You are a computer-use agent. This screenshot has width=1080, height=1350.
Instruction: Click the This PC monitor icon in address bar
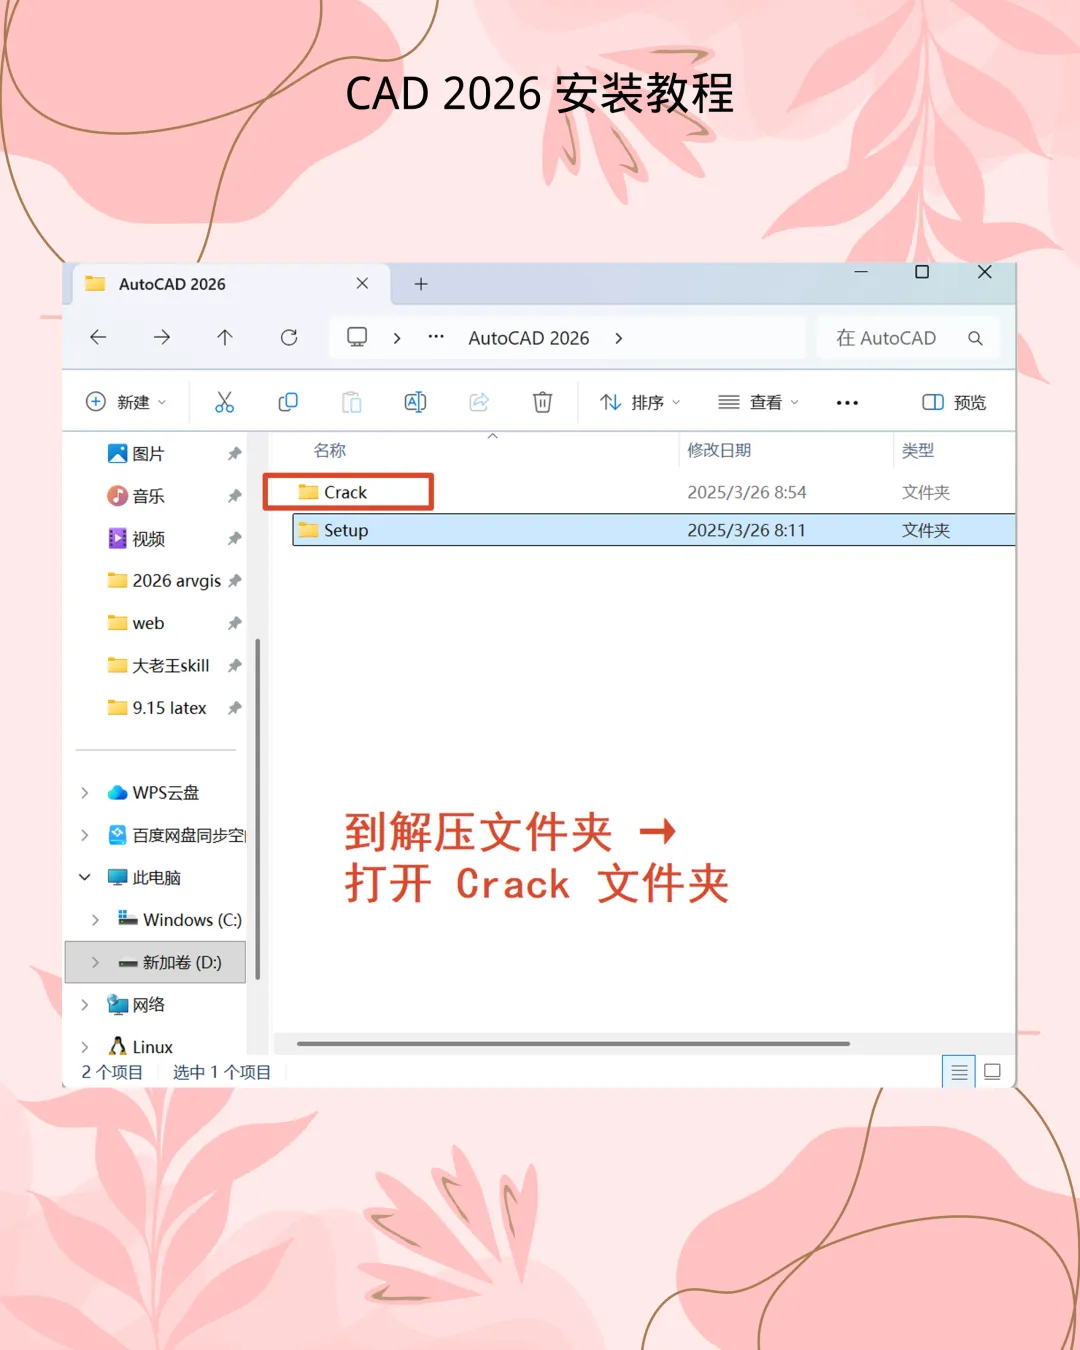pyautogui.click(x=357, y=337)
